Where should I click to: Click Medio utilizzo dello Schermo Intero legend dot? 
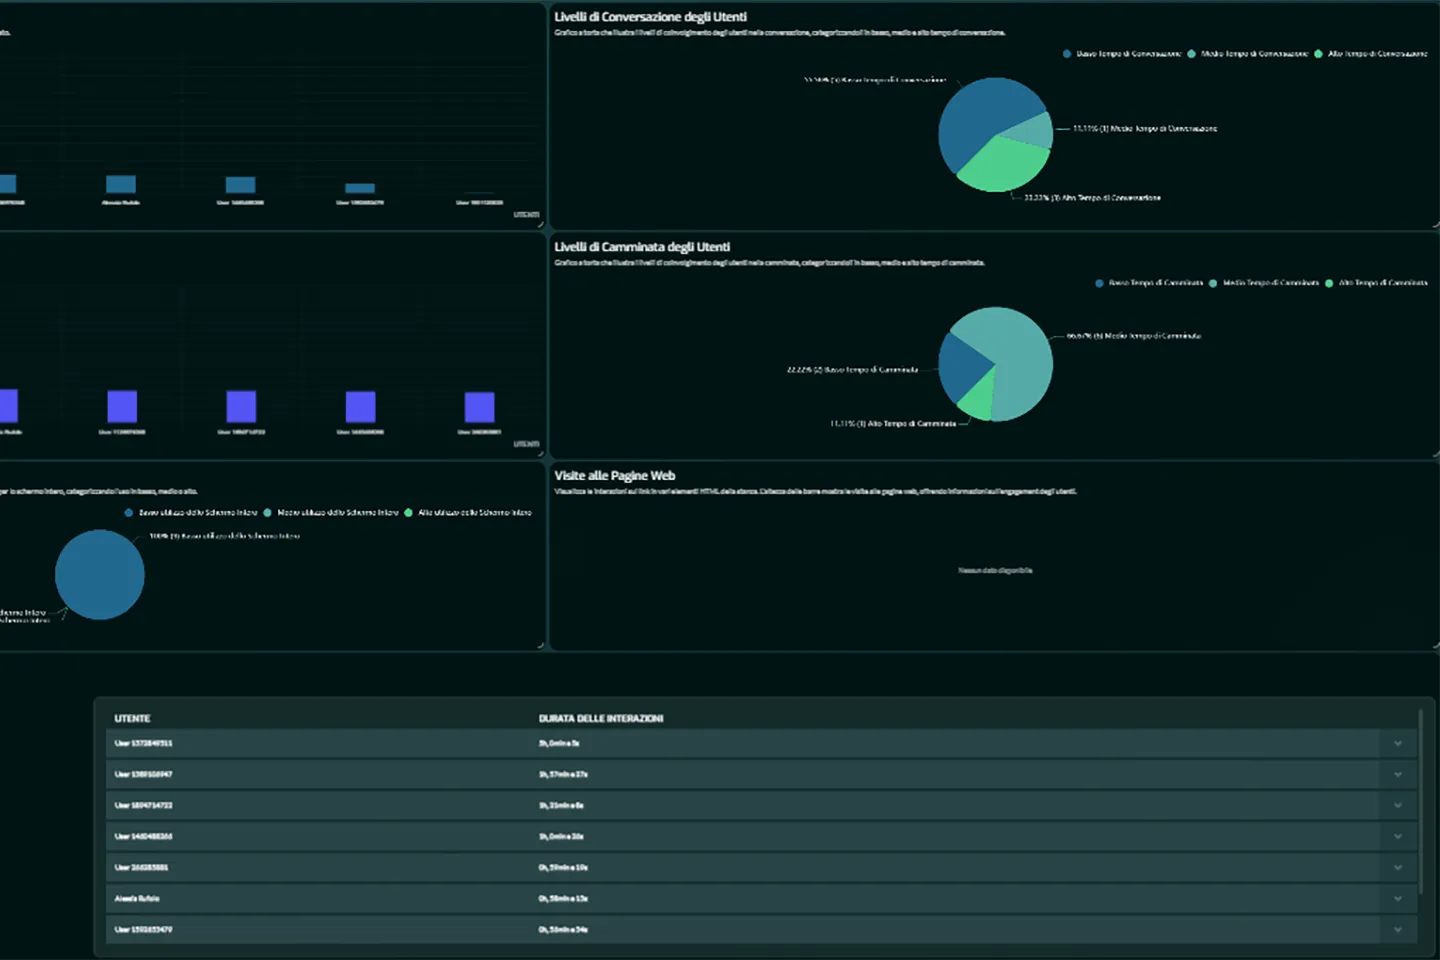coord(268,513)
